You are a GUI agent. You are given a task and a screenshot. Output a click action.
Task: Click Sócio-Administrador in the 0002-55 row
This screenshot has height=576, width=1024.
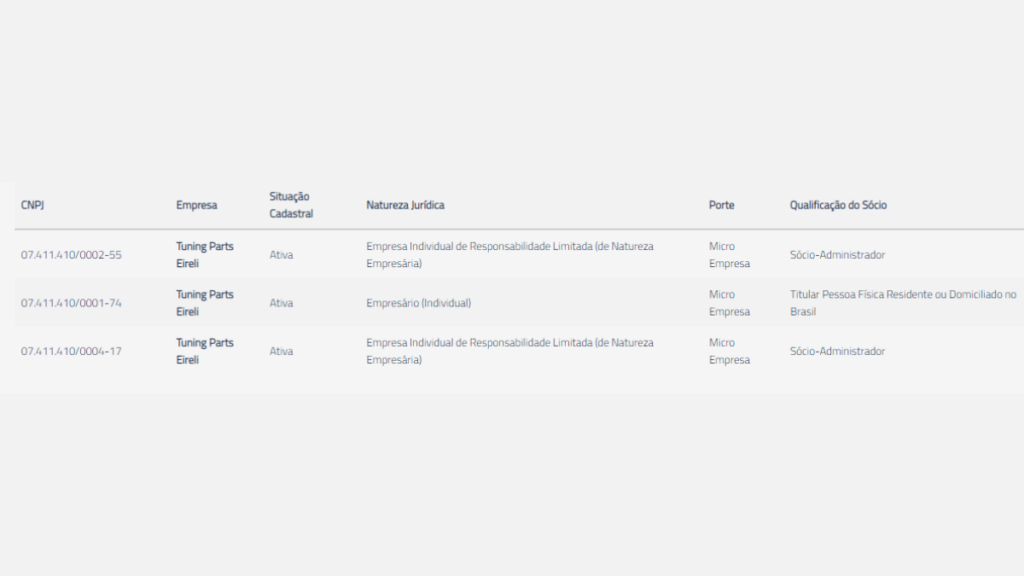point(837,255)
